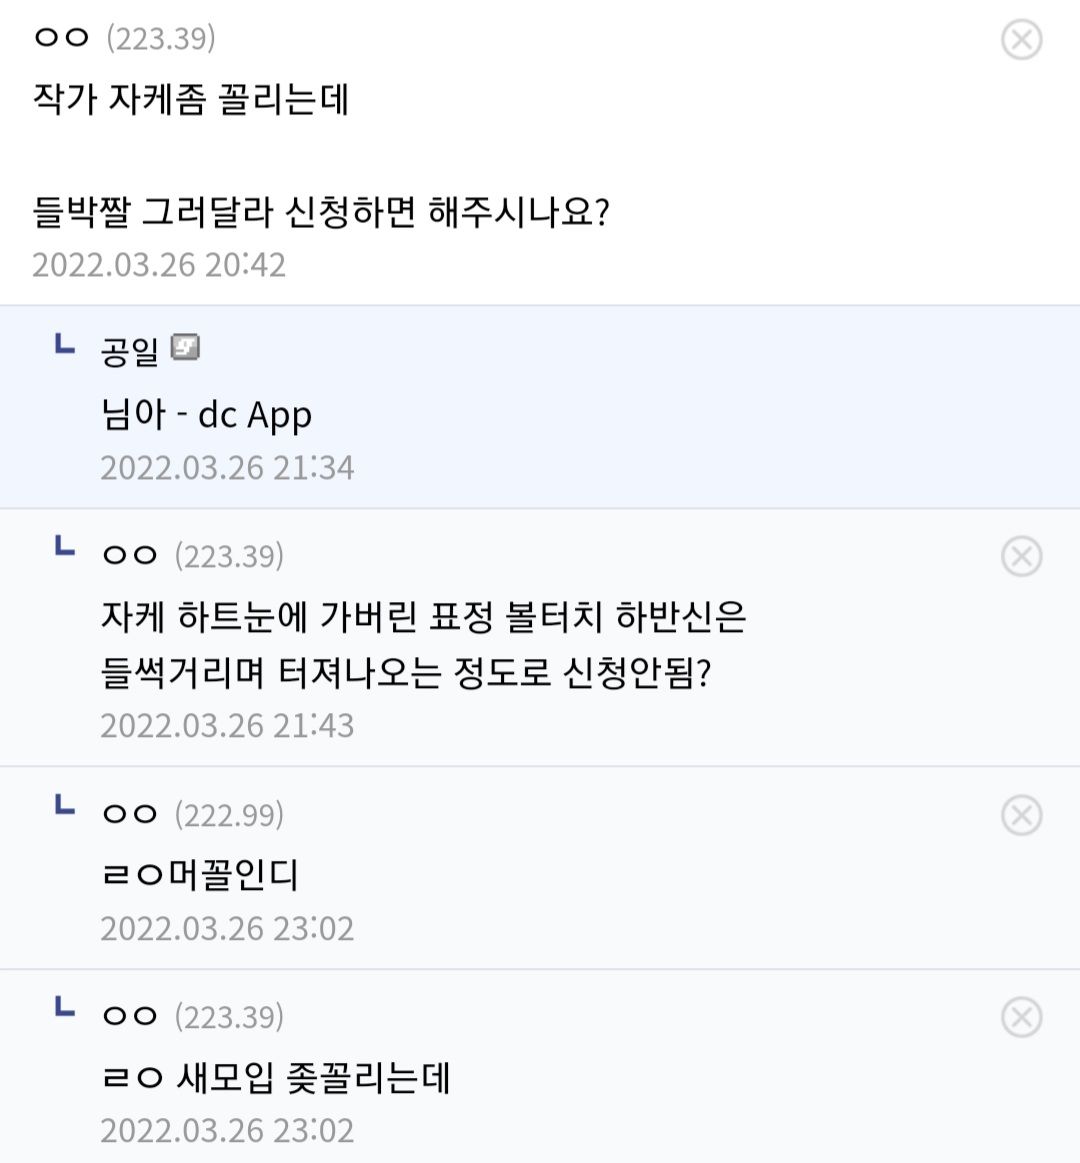1080x1163 pixels.
Task: Click reply arrow icon on the 222.99 reply
Action: tap(64, 806)
